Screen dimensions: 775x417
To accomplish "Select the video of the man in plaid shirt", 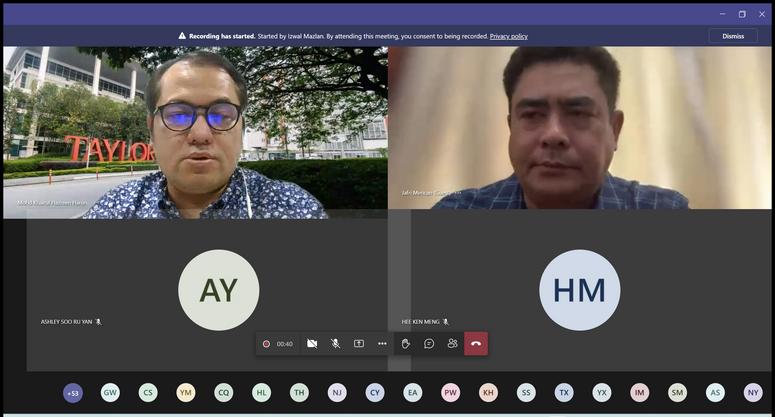I will (580, 127).
